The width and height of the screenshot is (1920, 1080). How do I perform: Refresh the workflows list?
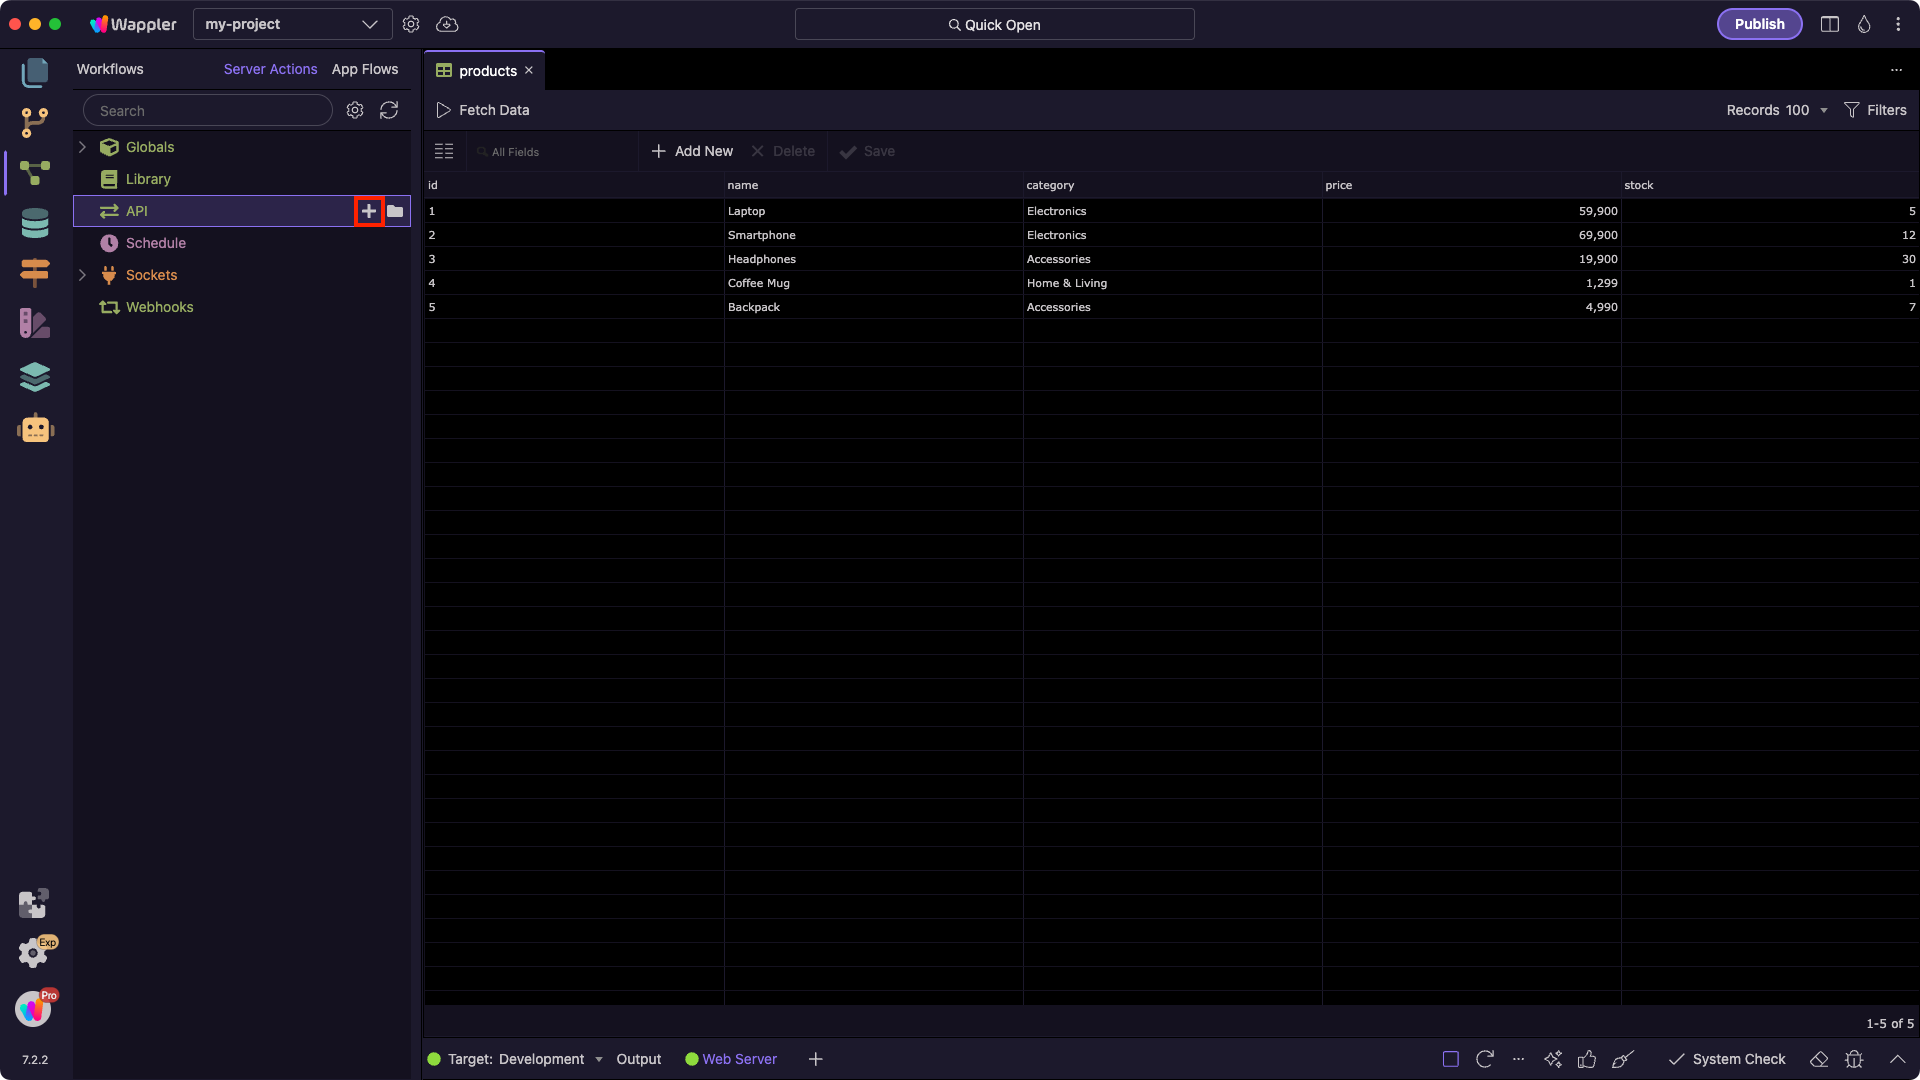[389, 110]
